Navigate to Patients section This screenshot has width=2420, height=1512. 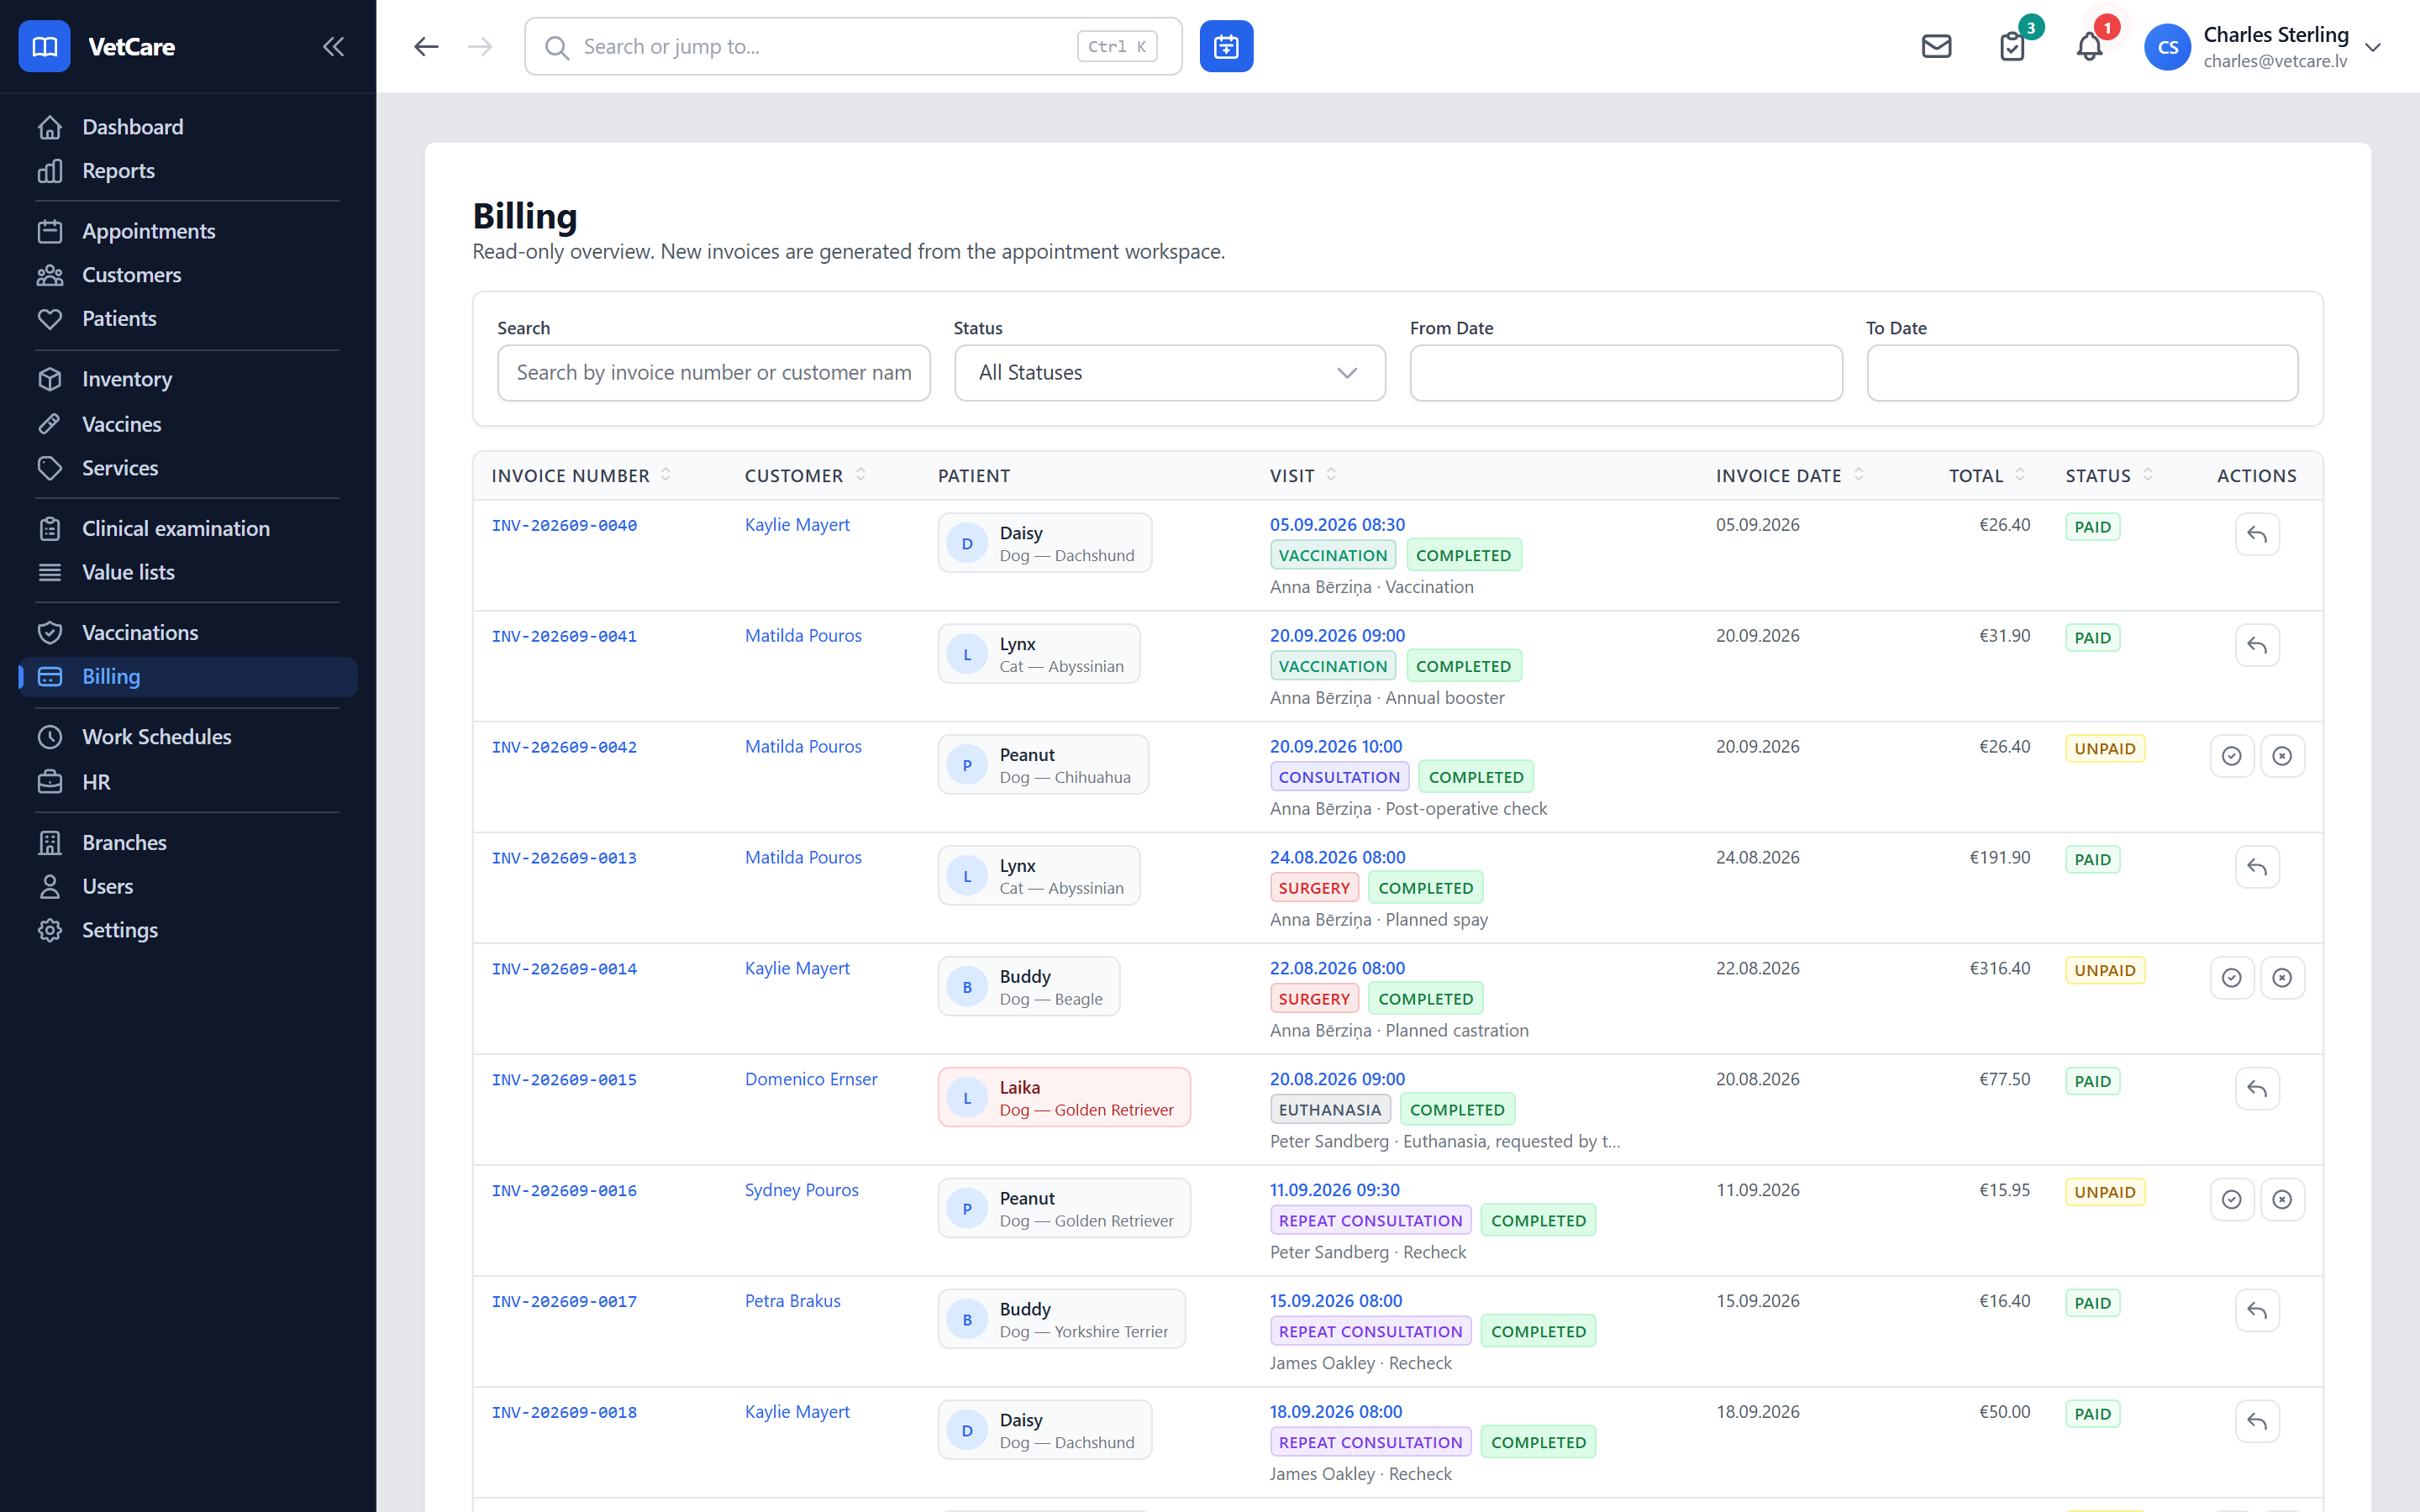click(x=188, y=319)
